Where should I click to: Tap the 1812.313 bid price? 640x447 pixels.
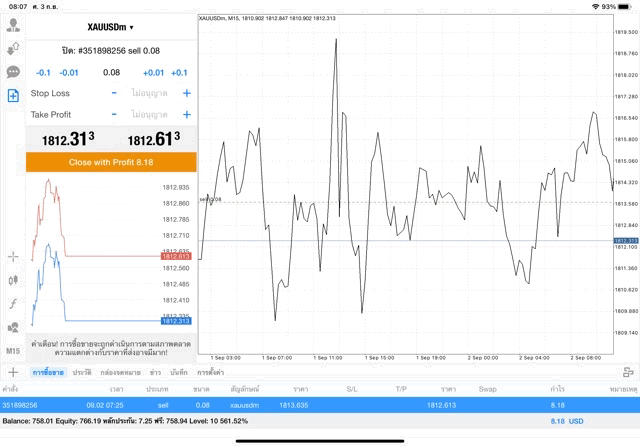coord(68,139)
